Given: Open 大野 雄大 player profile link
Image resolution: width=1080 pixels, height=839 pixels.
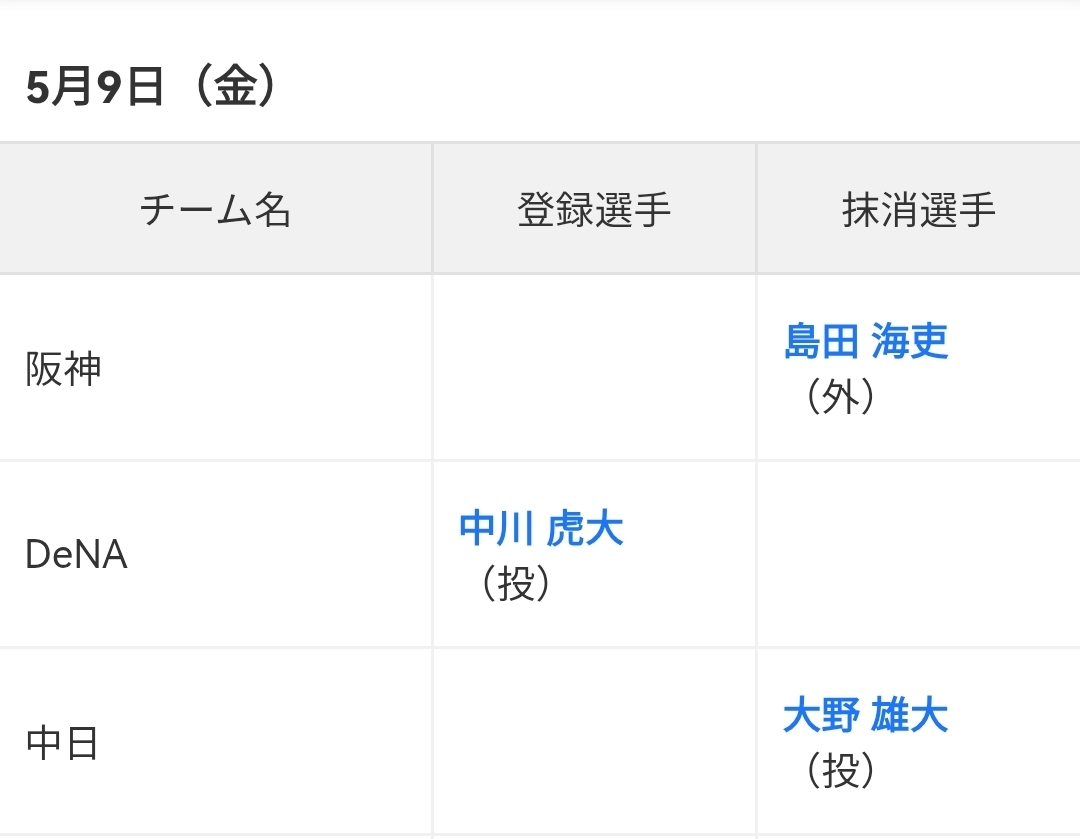Looking at the screenshot, I should pos(865,716).
